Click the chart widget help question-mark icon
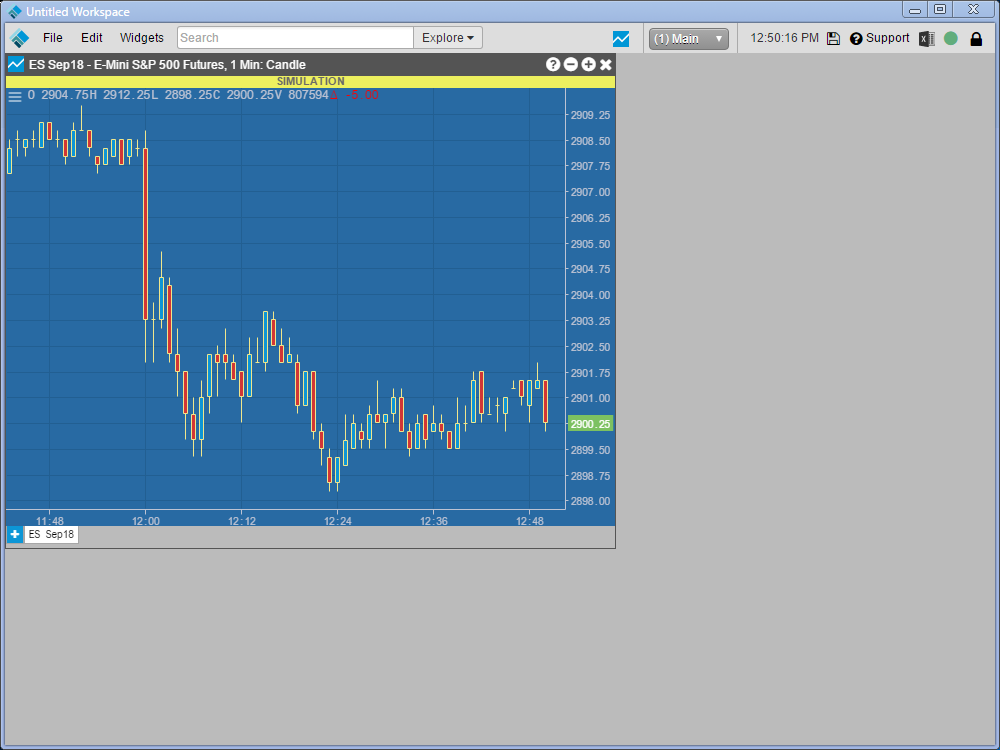Viewport: 1000px width, 750px height. click(553, 64)
